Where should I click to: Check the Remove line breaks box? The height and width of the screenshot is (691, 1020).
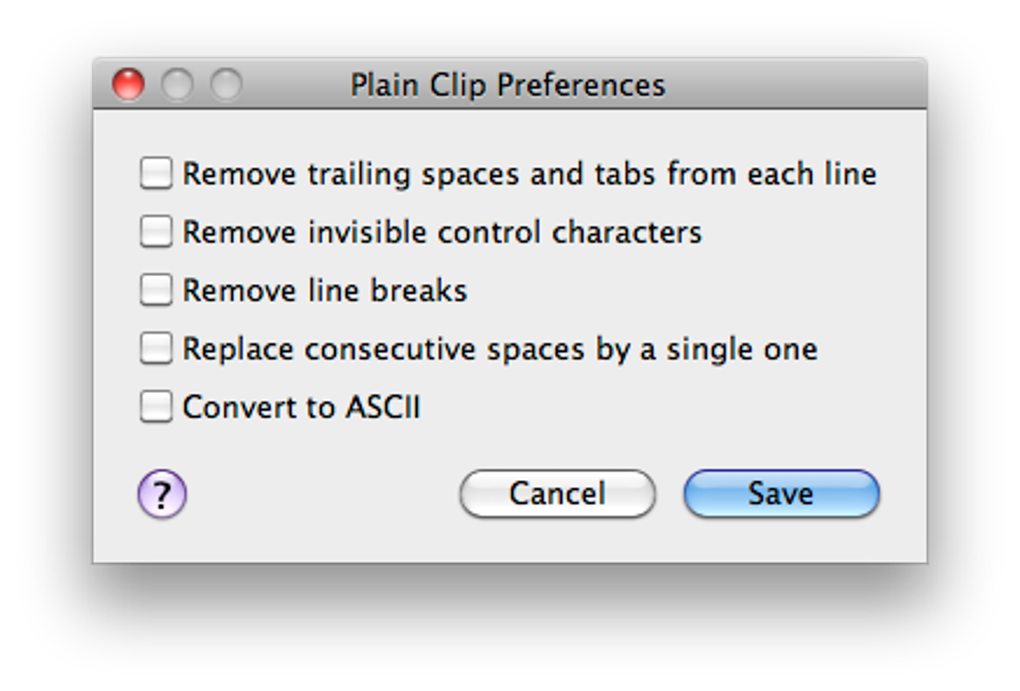pyautogui.click(x=156, y=290)
